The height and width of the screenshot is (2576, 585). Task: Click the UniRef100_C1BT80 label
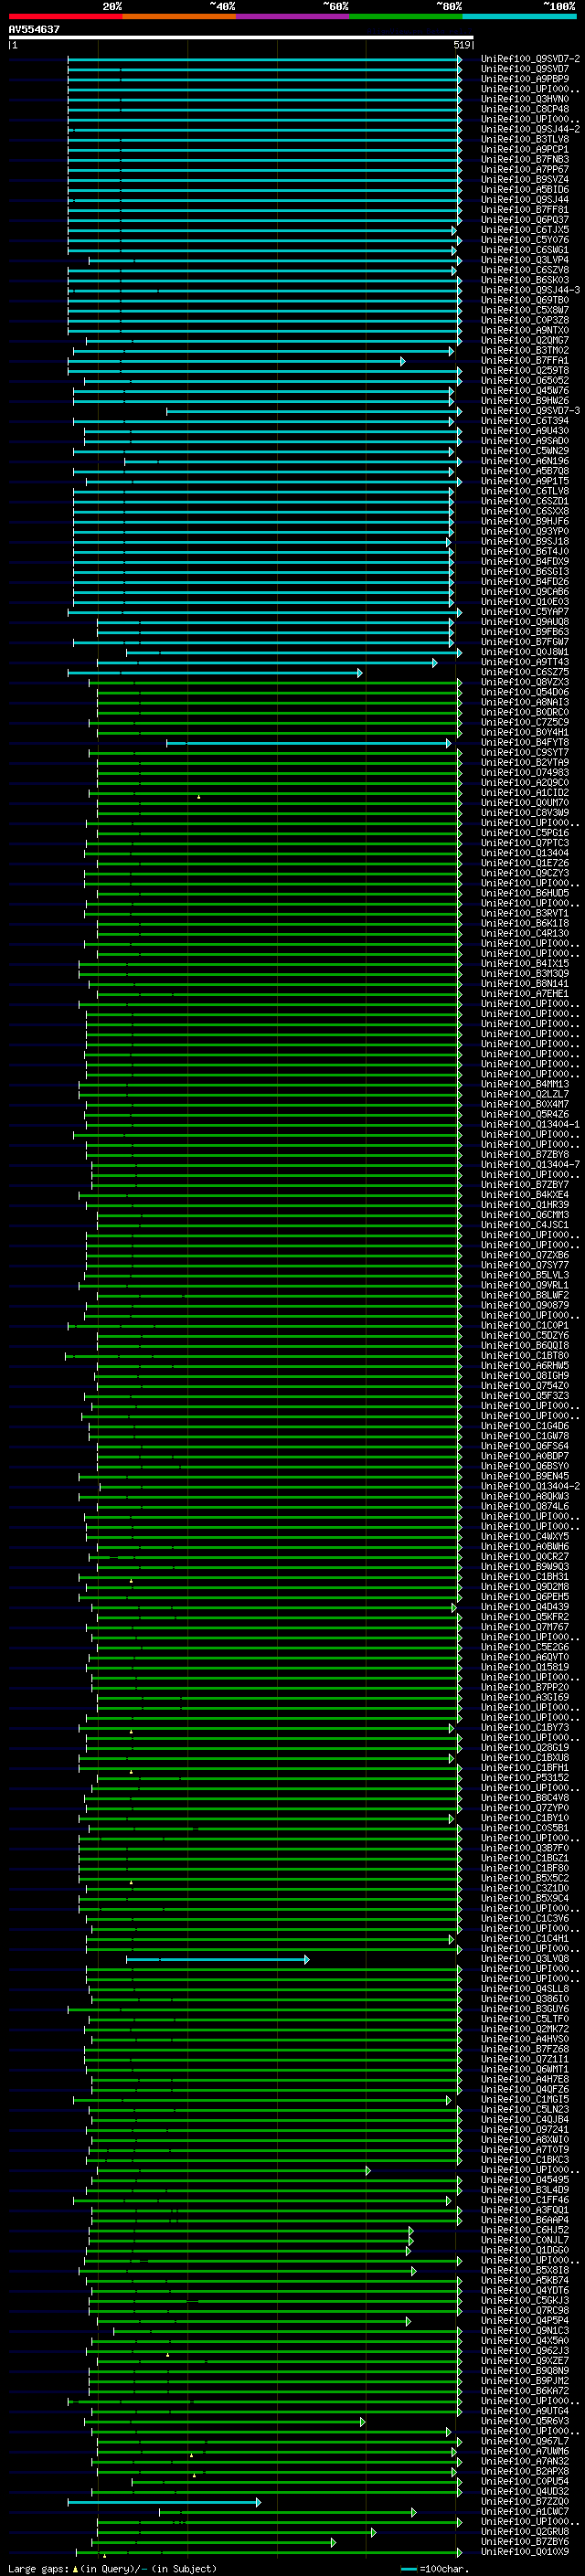pyautogui.click(x=525, y=1356)
